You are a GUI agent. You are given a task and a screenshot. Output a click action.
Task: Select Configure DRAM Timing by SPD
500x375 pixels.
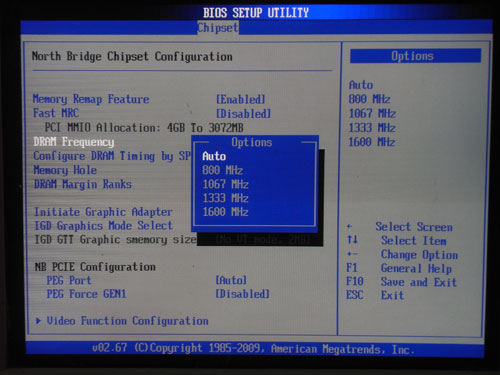pos(112,156)
